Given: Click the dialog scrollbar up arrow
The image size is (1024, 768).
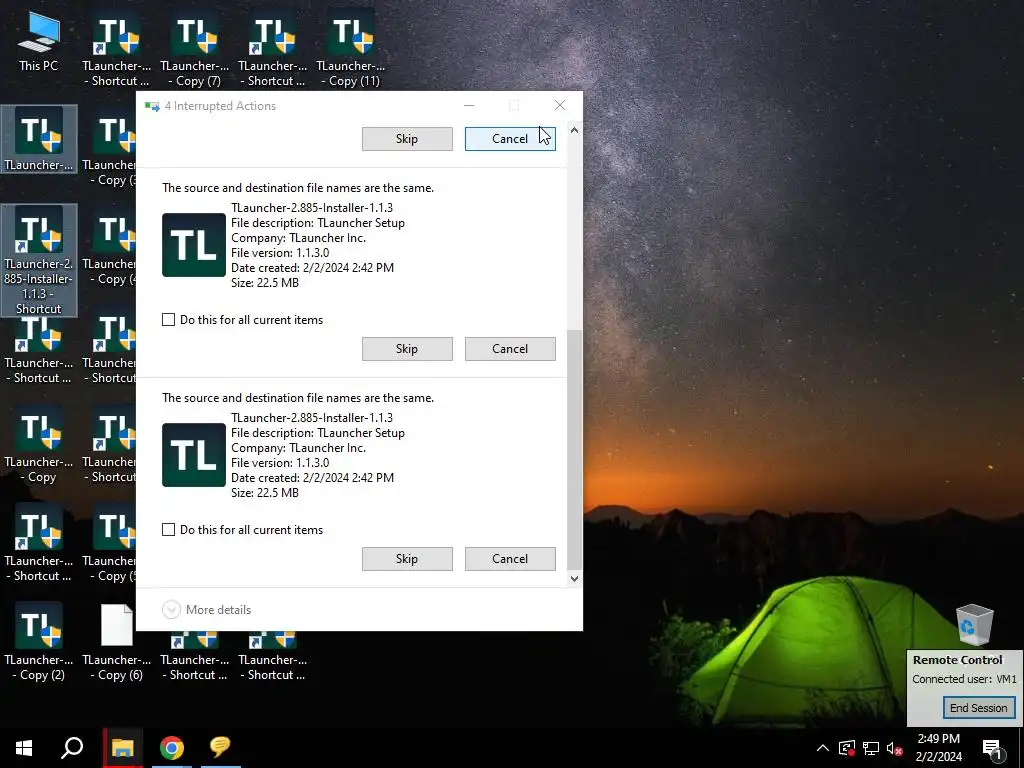Looking at the screenshot, I should coord(574,130).
